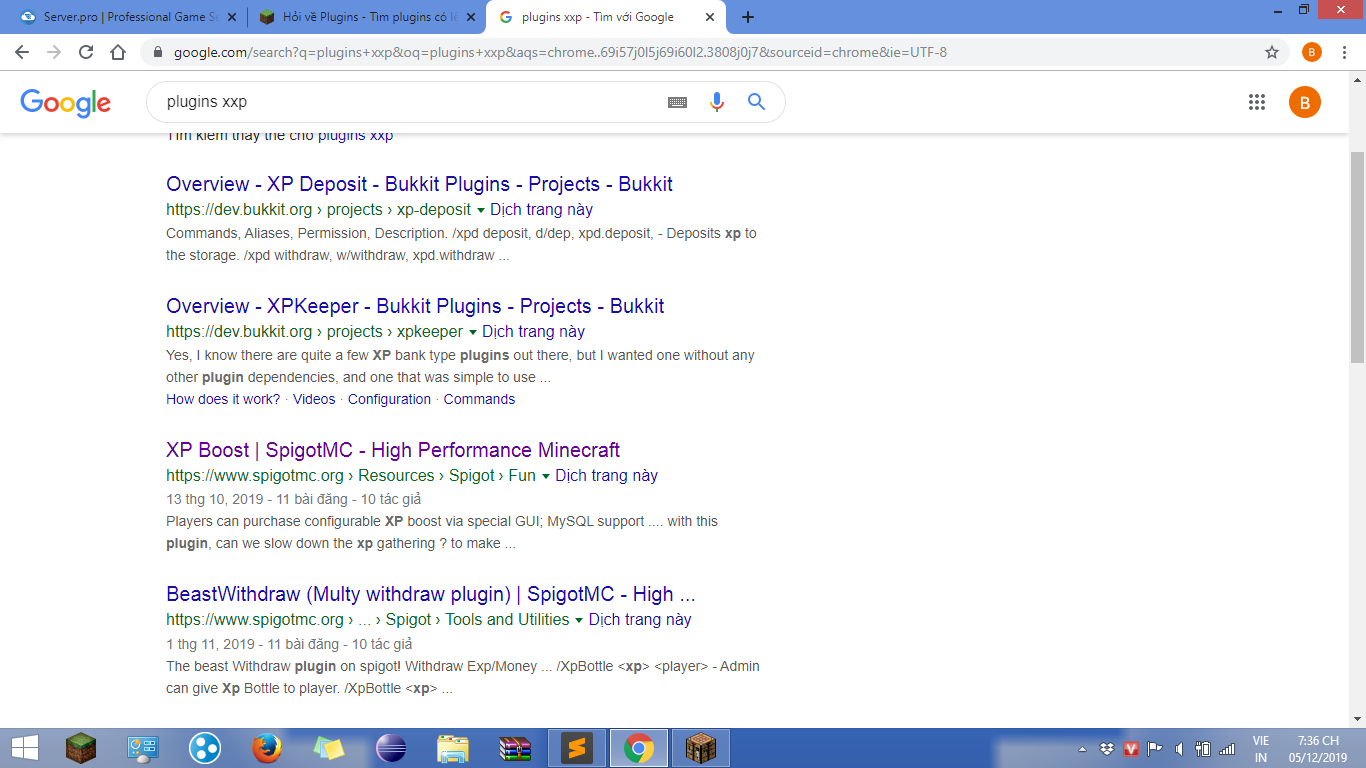This screenshot has height=768, width=1366.
Task: Switch to the crafting table app in taskbar
Action: (701, 748)
